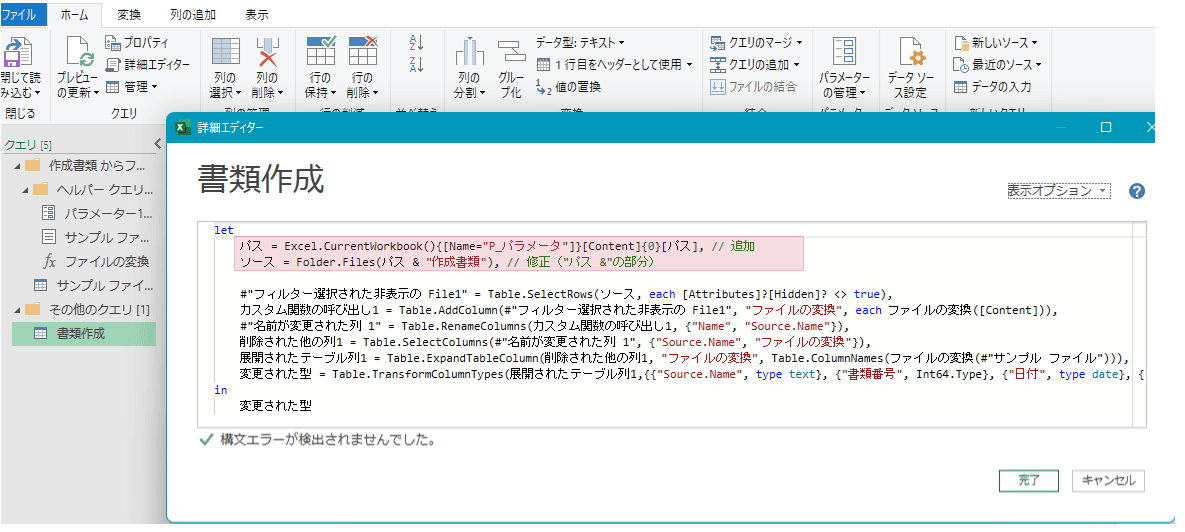Screen dimensions: 1185x532
Task: Open the 表示オプション dropdown
Action: (x=1058, y=191)
